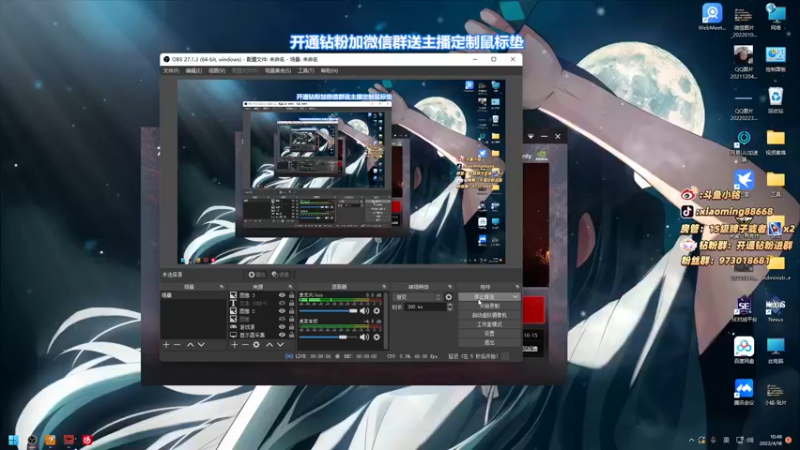Click the 麦克风/Aux volume slider handle
Viewport: 800px width, 450px height.
point(353,310)
